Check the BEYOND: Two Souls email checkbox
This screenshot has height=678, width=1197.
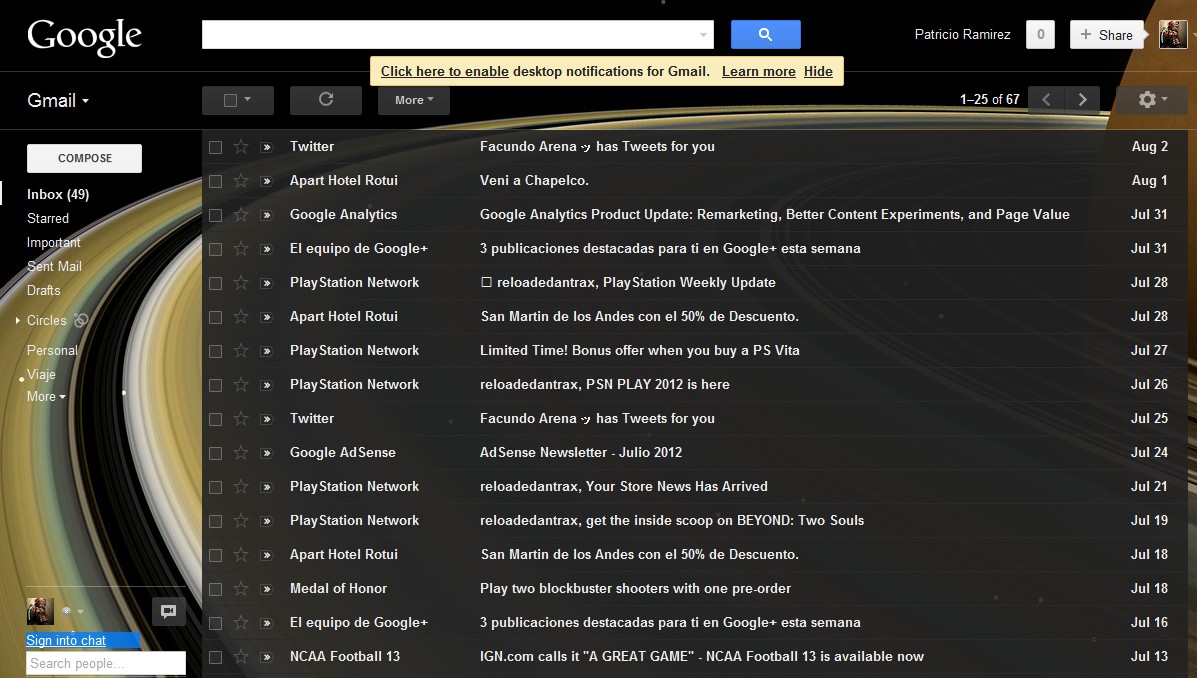[x=215, y=521]
